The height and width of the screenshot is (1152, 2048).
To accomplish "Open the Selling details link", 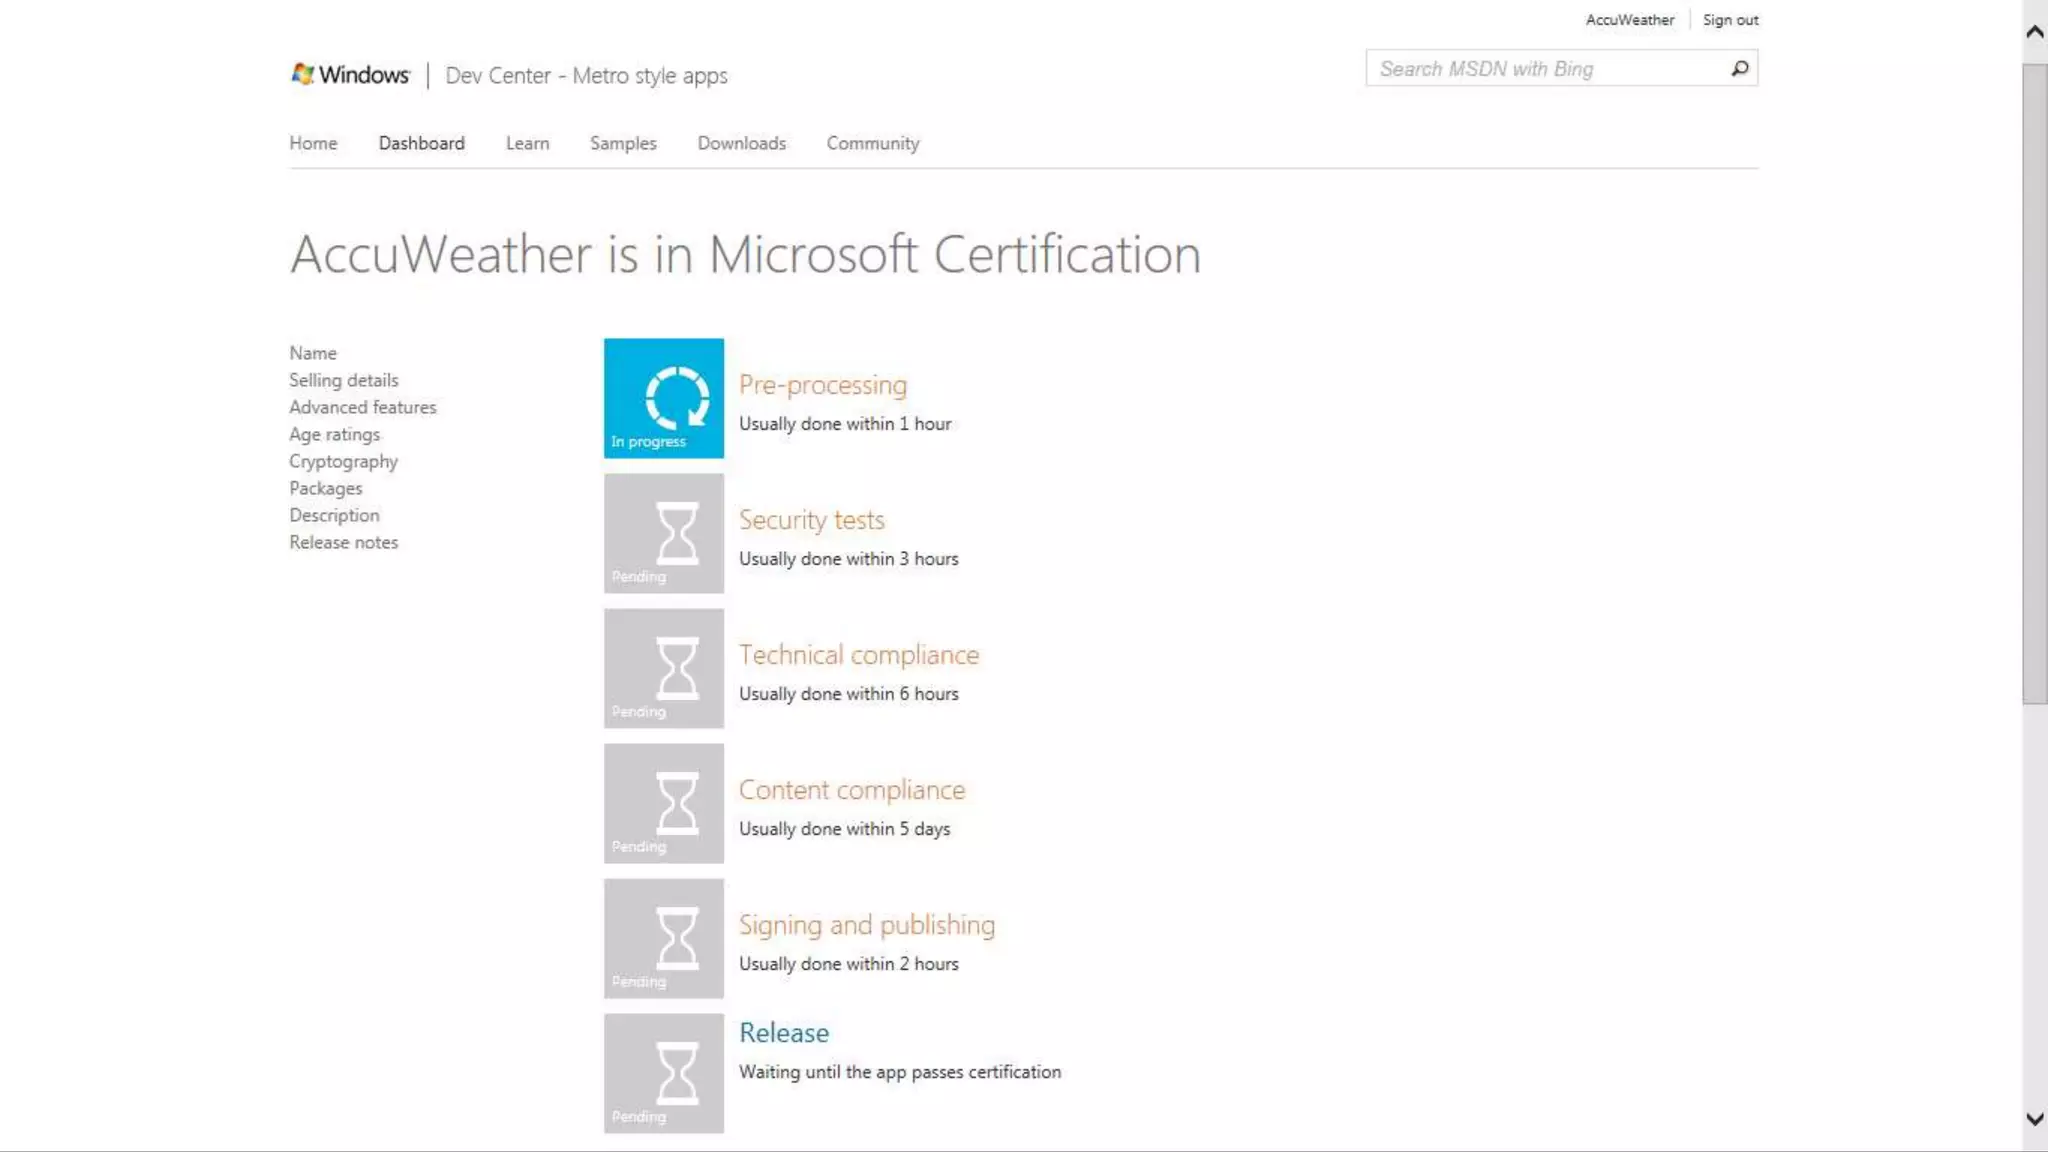I will tap(343, 380).
